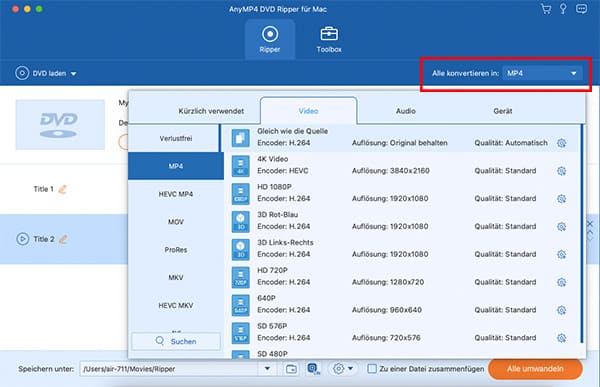Edit Title 1 name with pencil icon
600x387 pixels.
coord(63,189)
